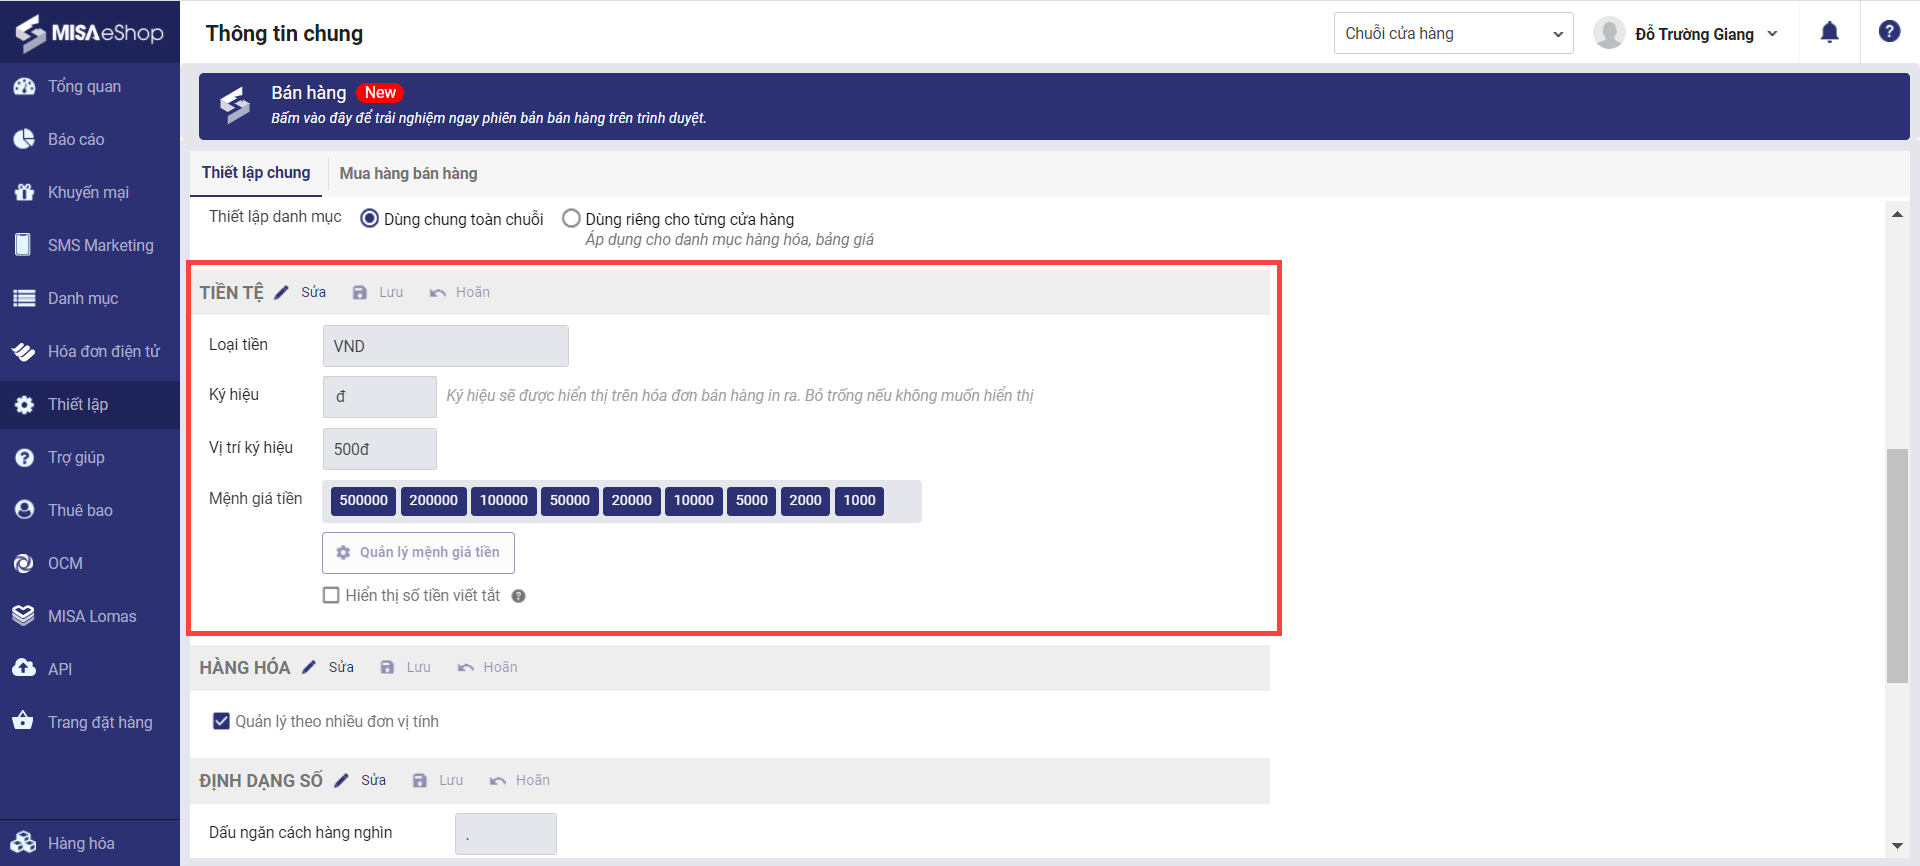
Task: Click undo icon in TIỀN TỆ section
Action: point(438,293)
